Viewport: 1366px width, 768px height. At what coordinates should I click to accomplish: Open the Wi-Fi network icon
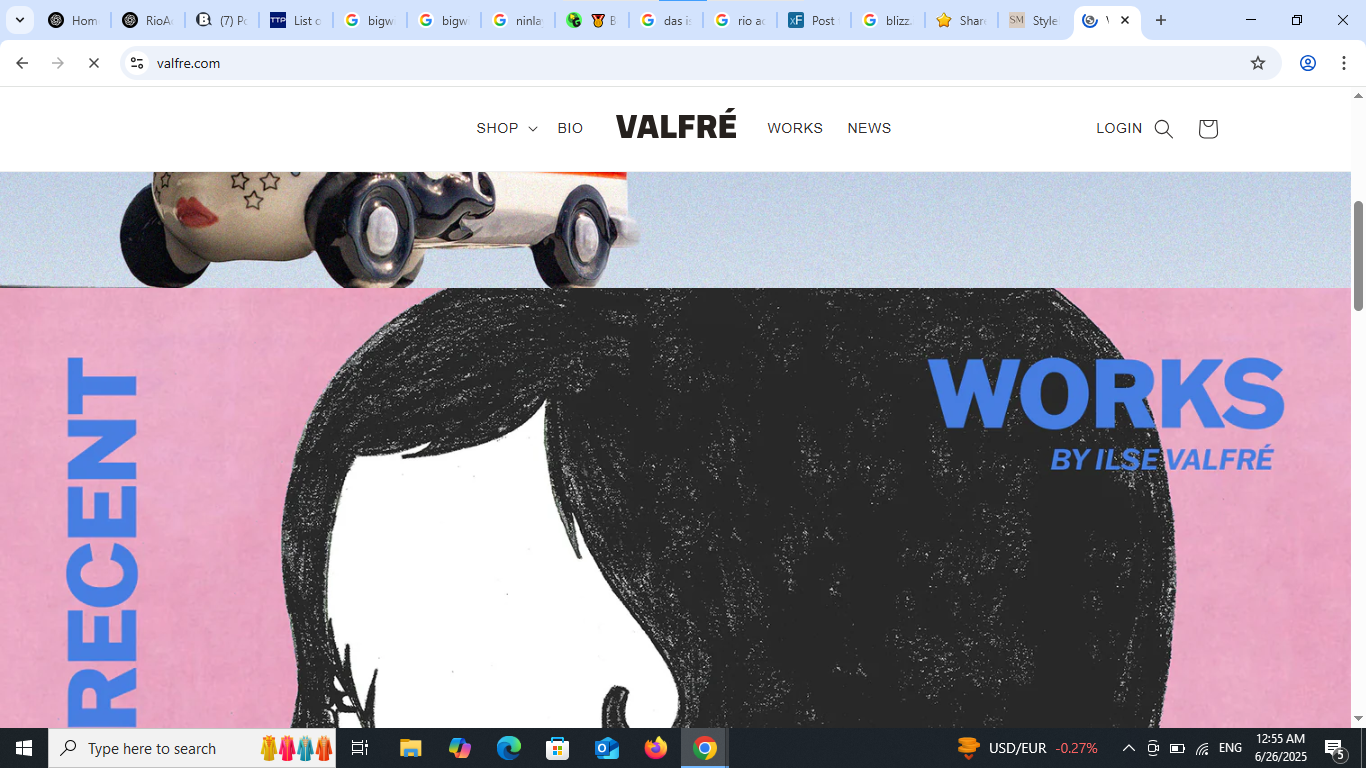tap(1202, 748)
